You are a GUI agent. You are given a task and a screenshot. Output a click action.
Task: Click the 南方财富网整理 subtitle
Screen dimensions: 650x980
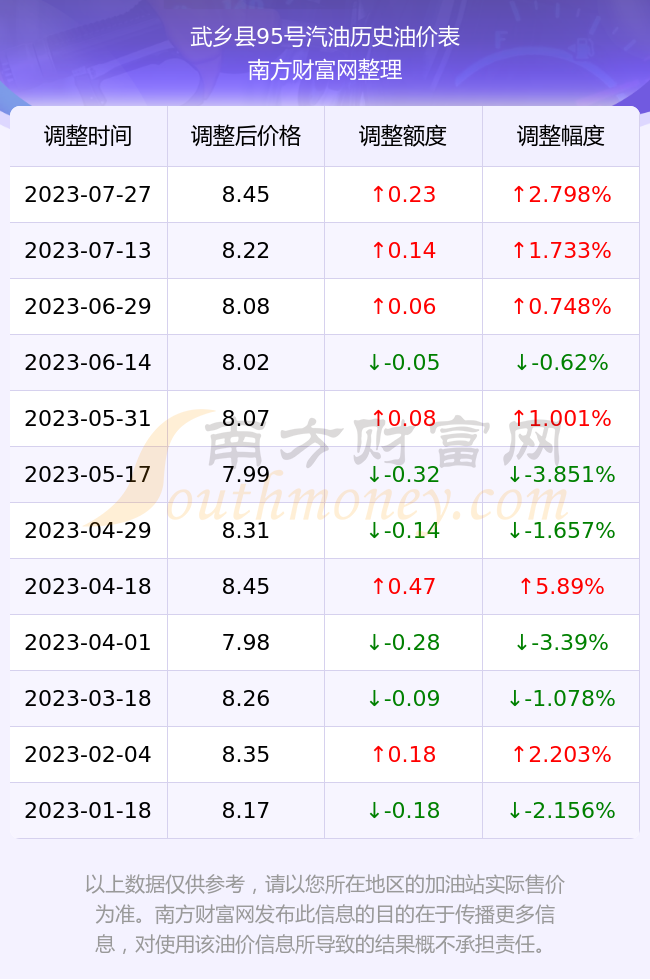pos(325,69)
